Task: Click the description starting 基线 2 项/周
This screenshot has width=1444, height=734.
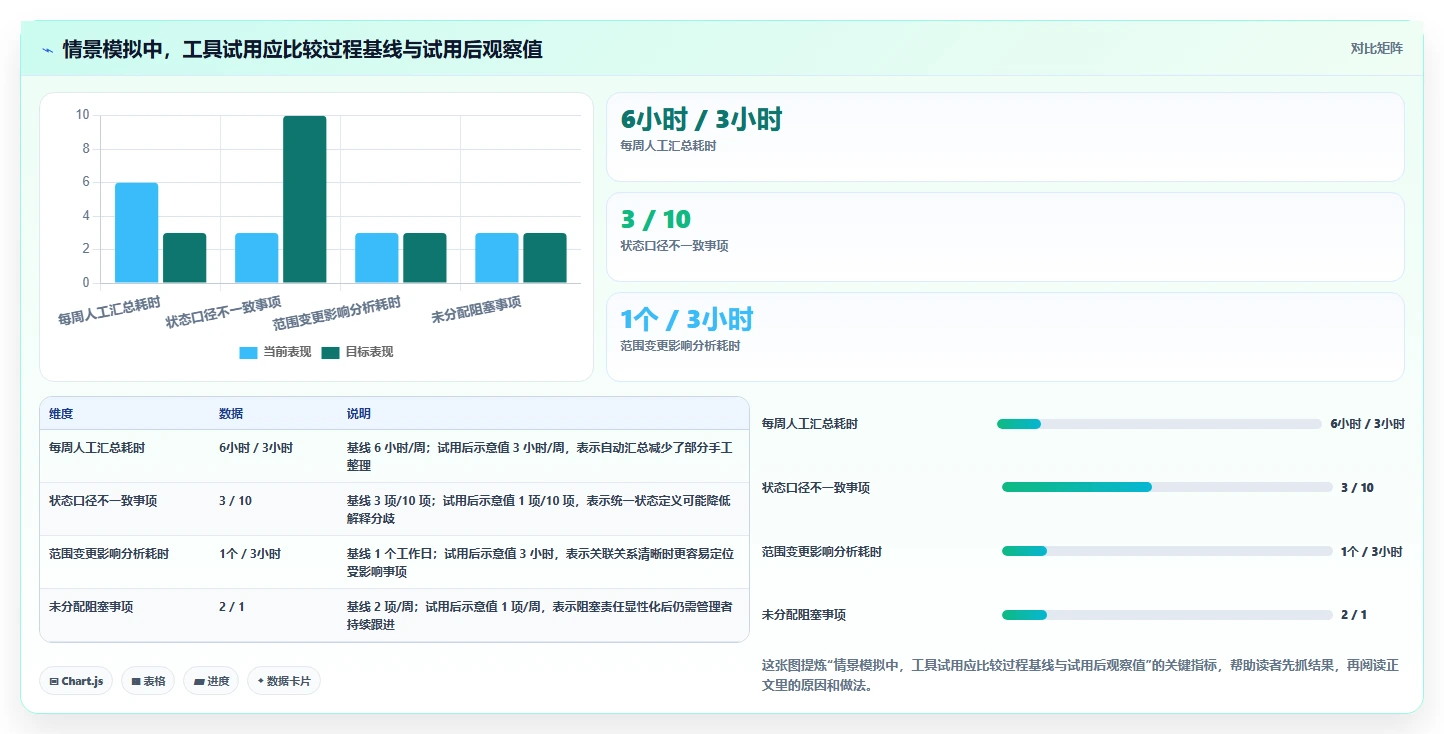Action: point(539,616)
